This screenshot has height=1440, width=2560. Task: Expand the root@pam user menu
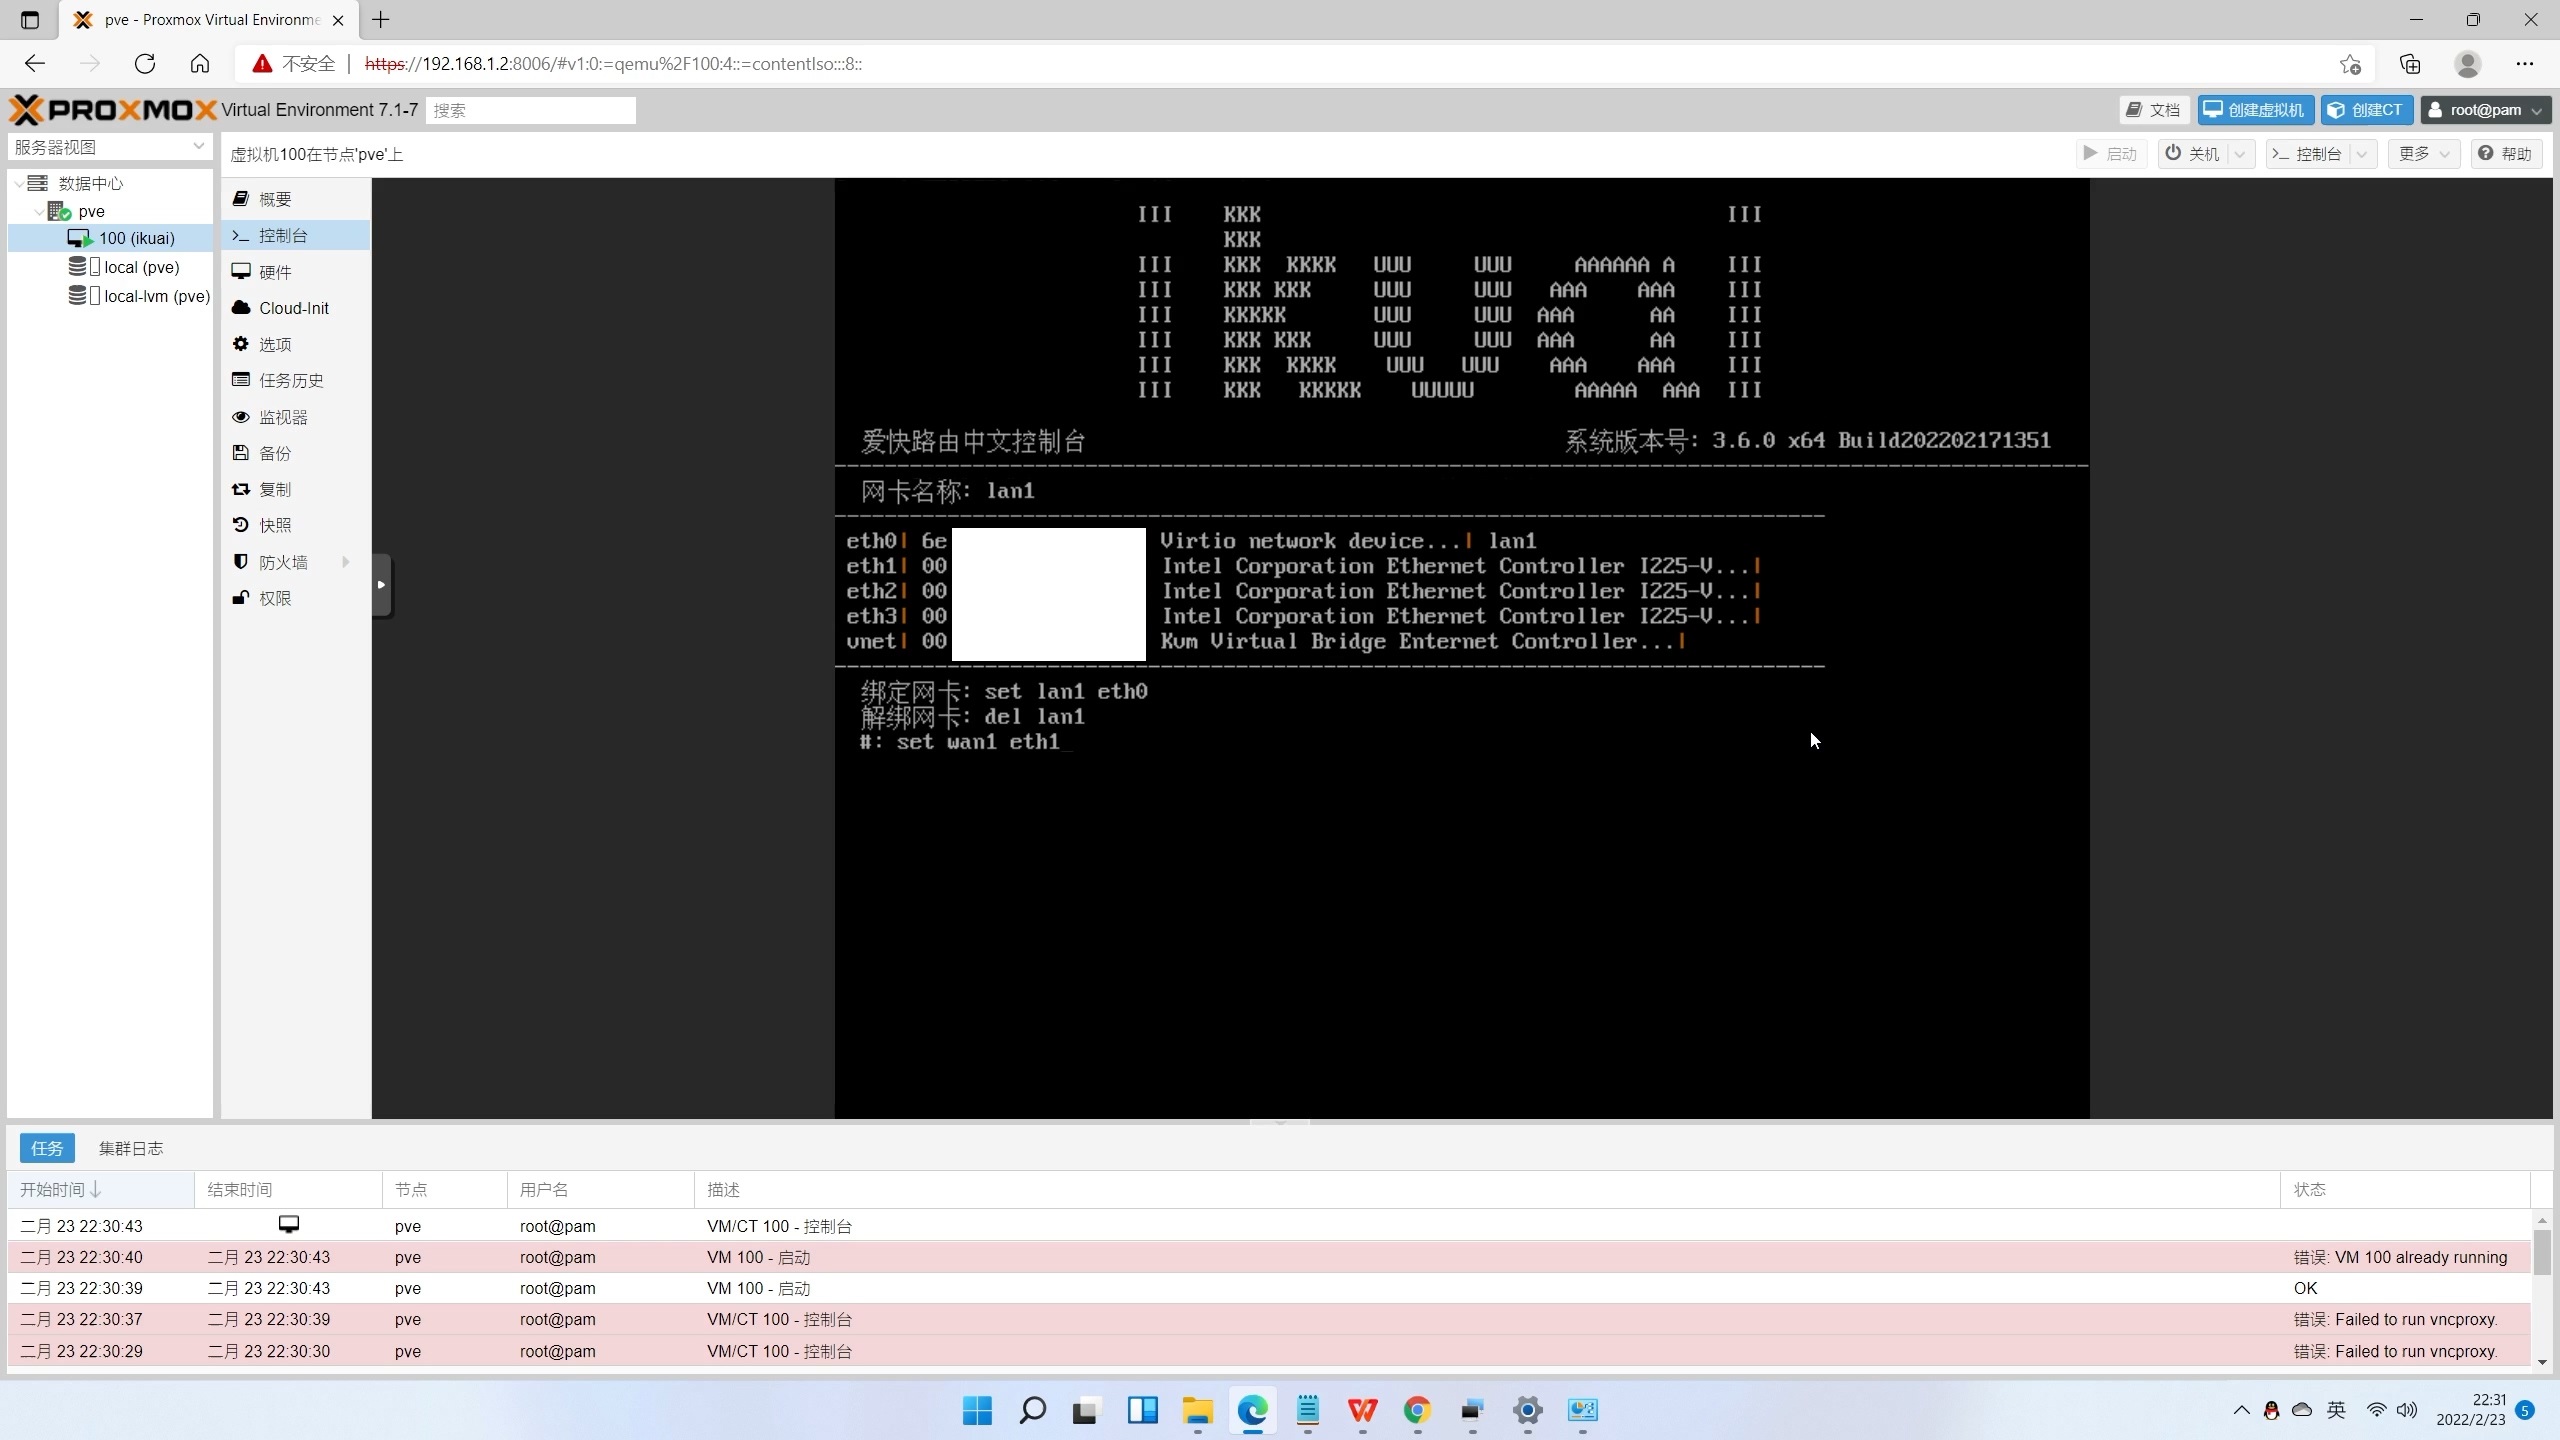(2484, 110)
